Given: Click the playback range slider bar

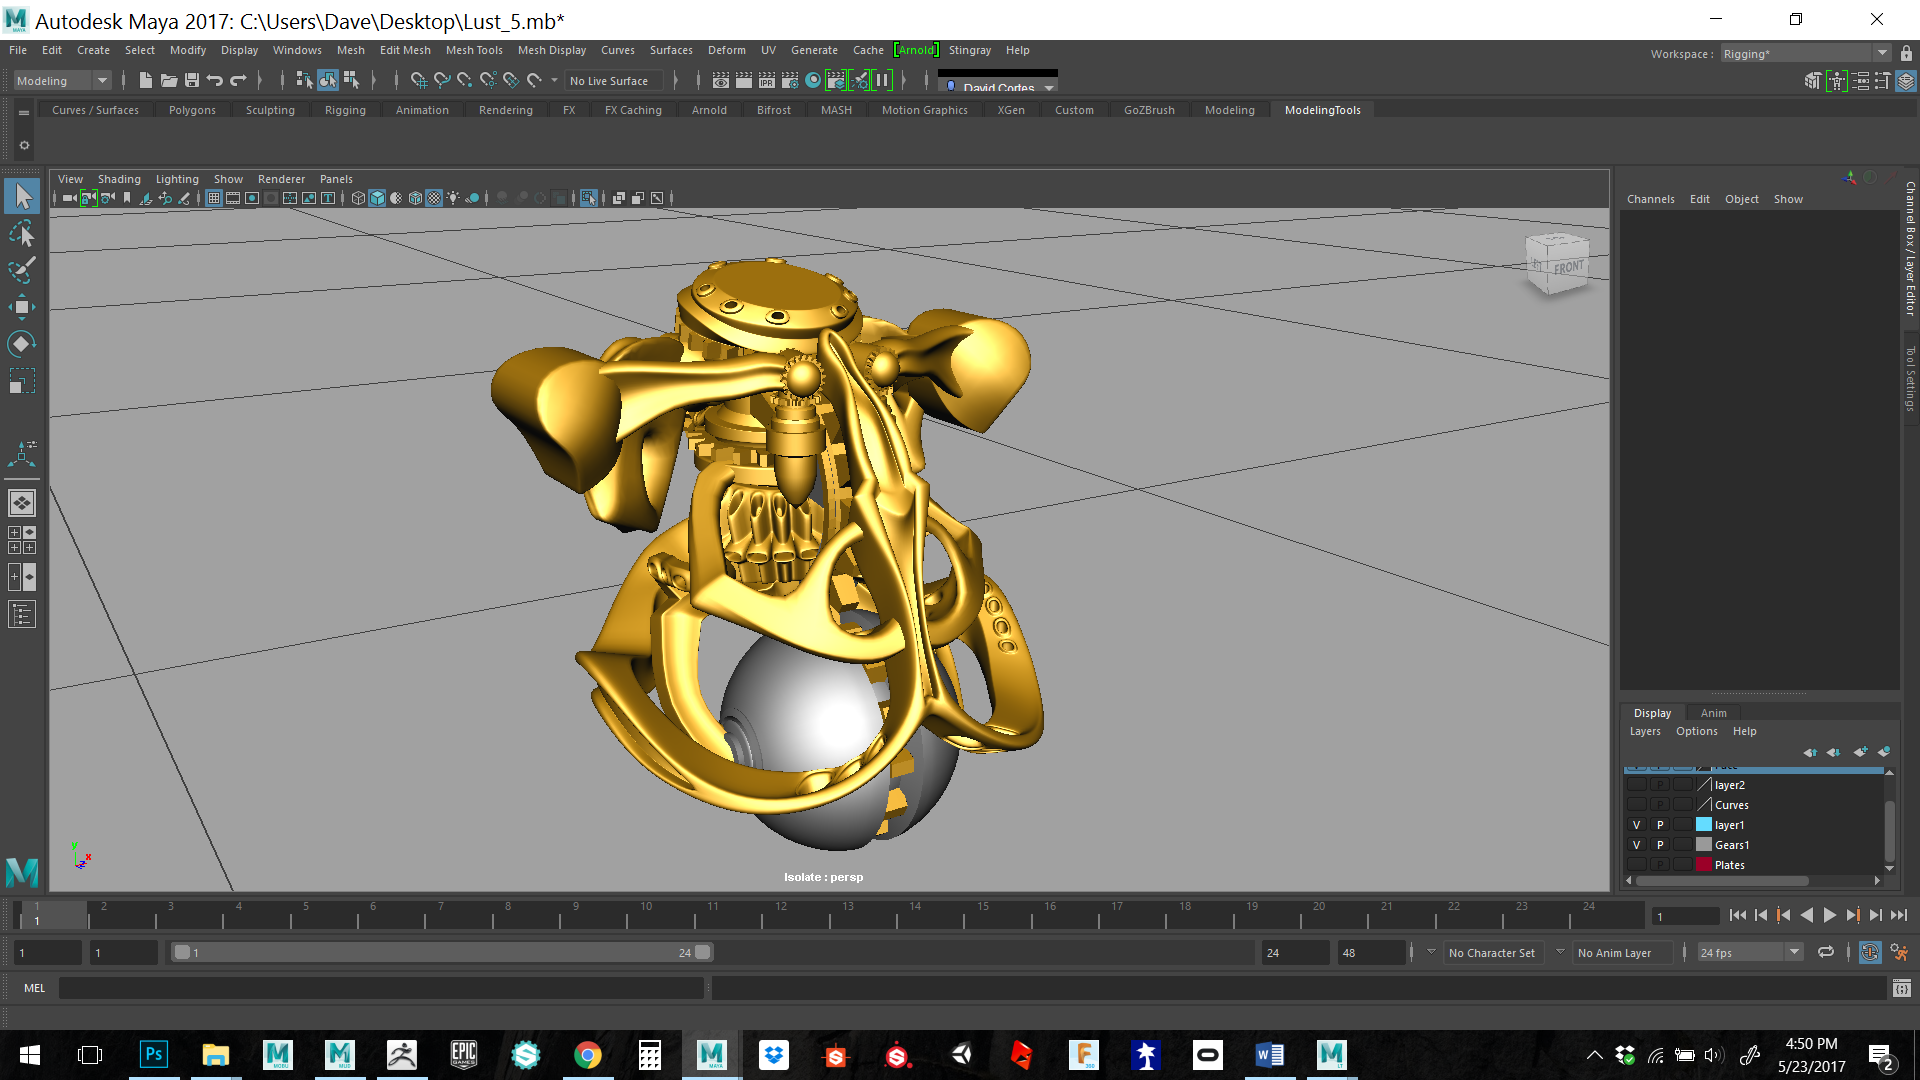Looking at the screenshot, I should [x=441, y=953].
